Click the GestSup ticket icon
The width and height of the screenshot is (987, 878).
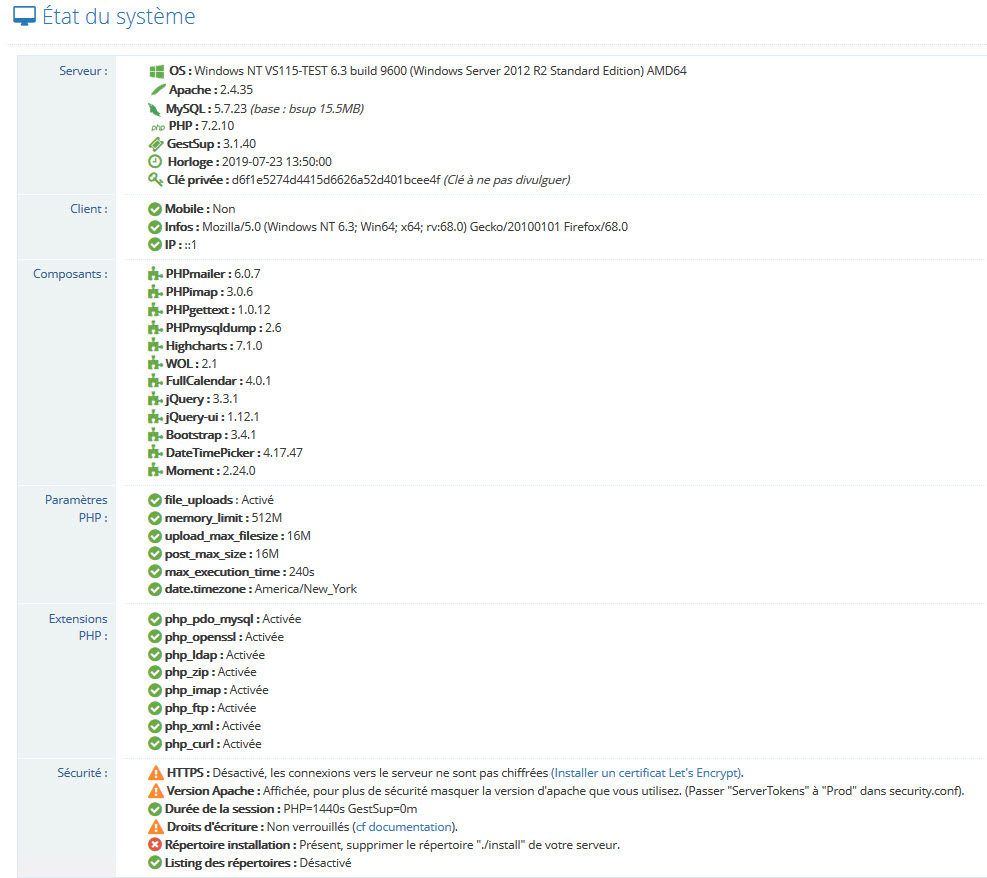pyautogui.click(x=155, y=144)
